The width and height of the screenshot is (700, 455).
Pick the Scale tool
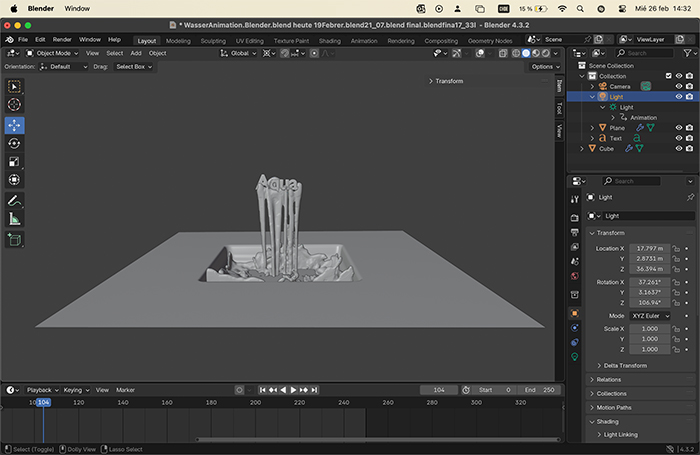(x=15, y=161)
